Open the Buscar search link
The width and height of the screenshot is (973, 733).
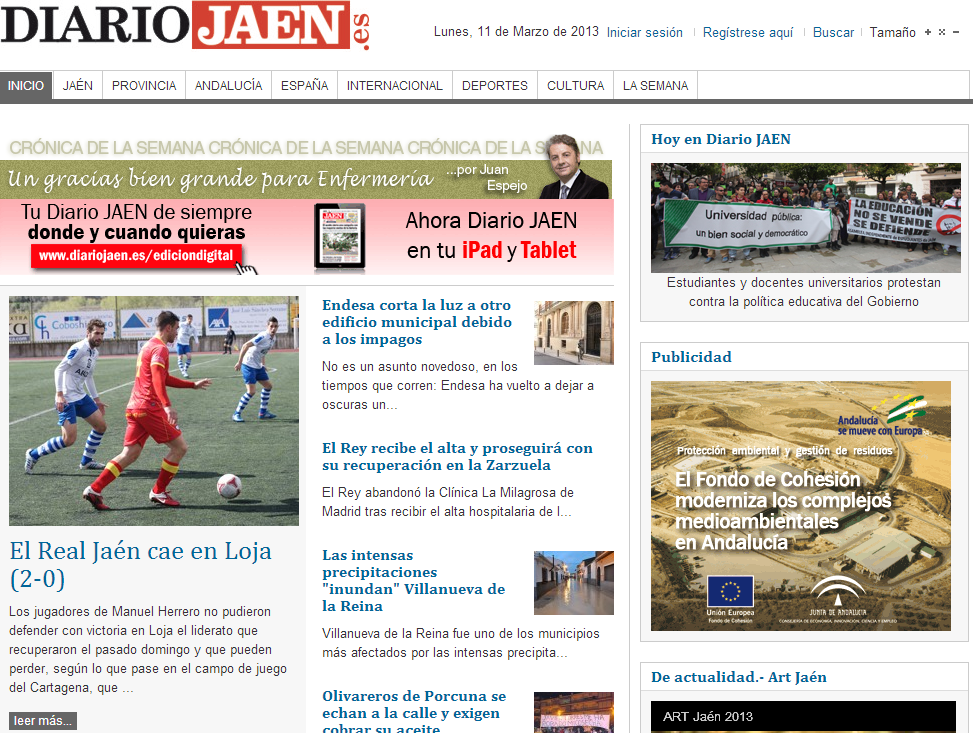pos(833,32)
